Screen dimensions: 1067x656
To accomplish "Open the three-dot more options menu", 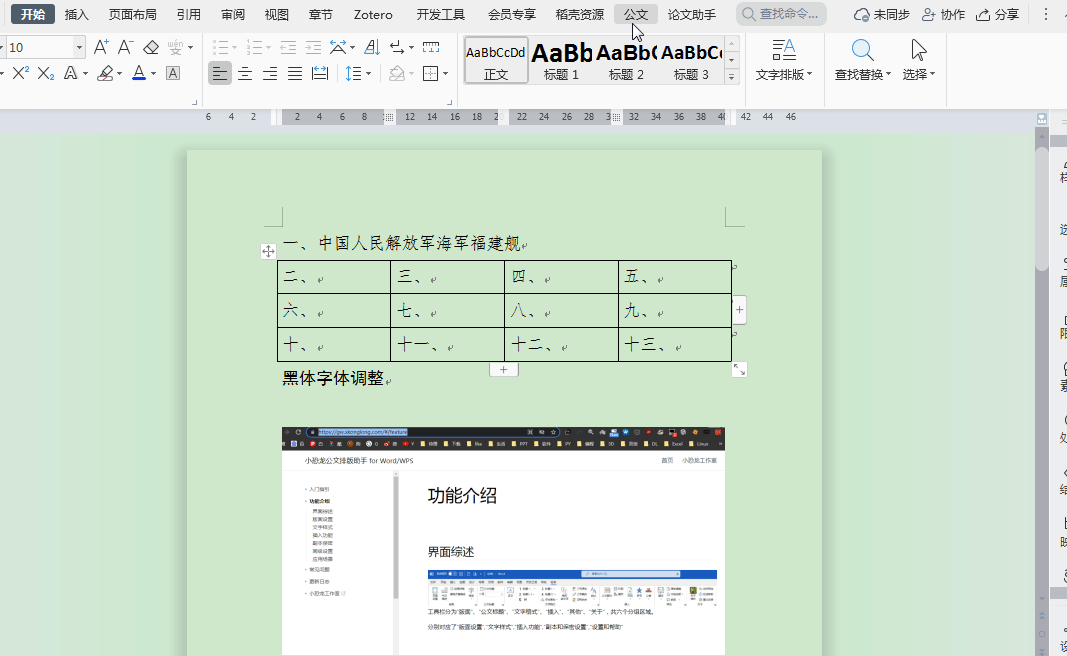I will pyautogui.click(x=1046, y=14).
